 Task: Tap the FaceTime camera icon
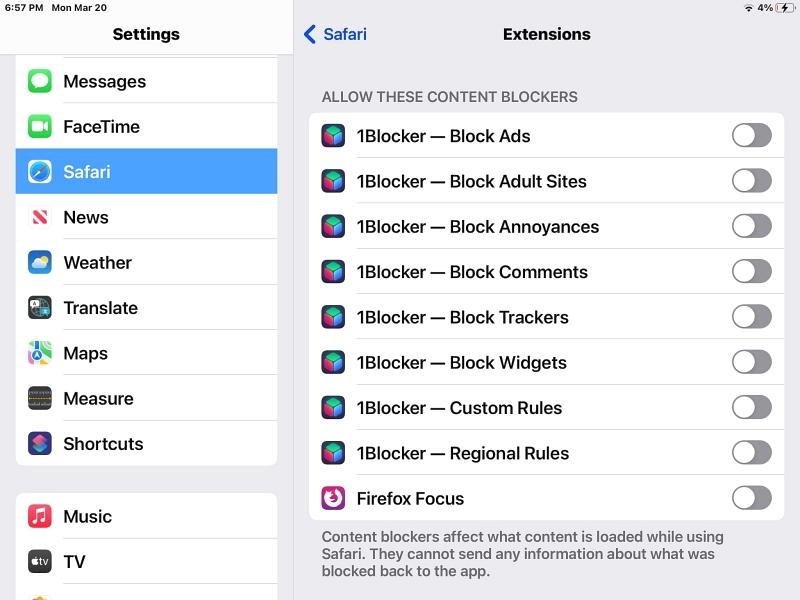click(40, 127)
